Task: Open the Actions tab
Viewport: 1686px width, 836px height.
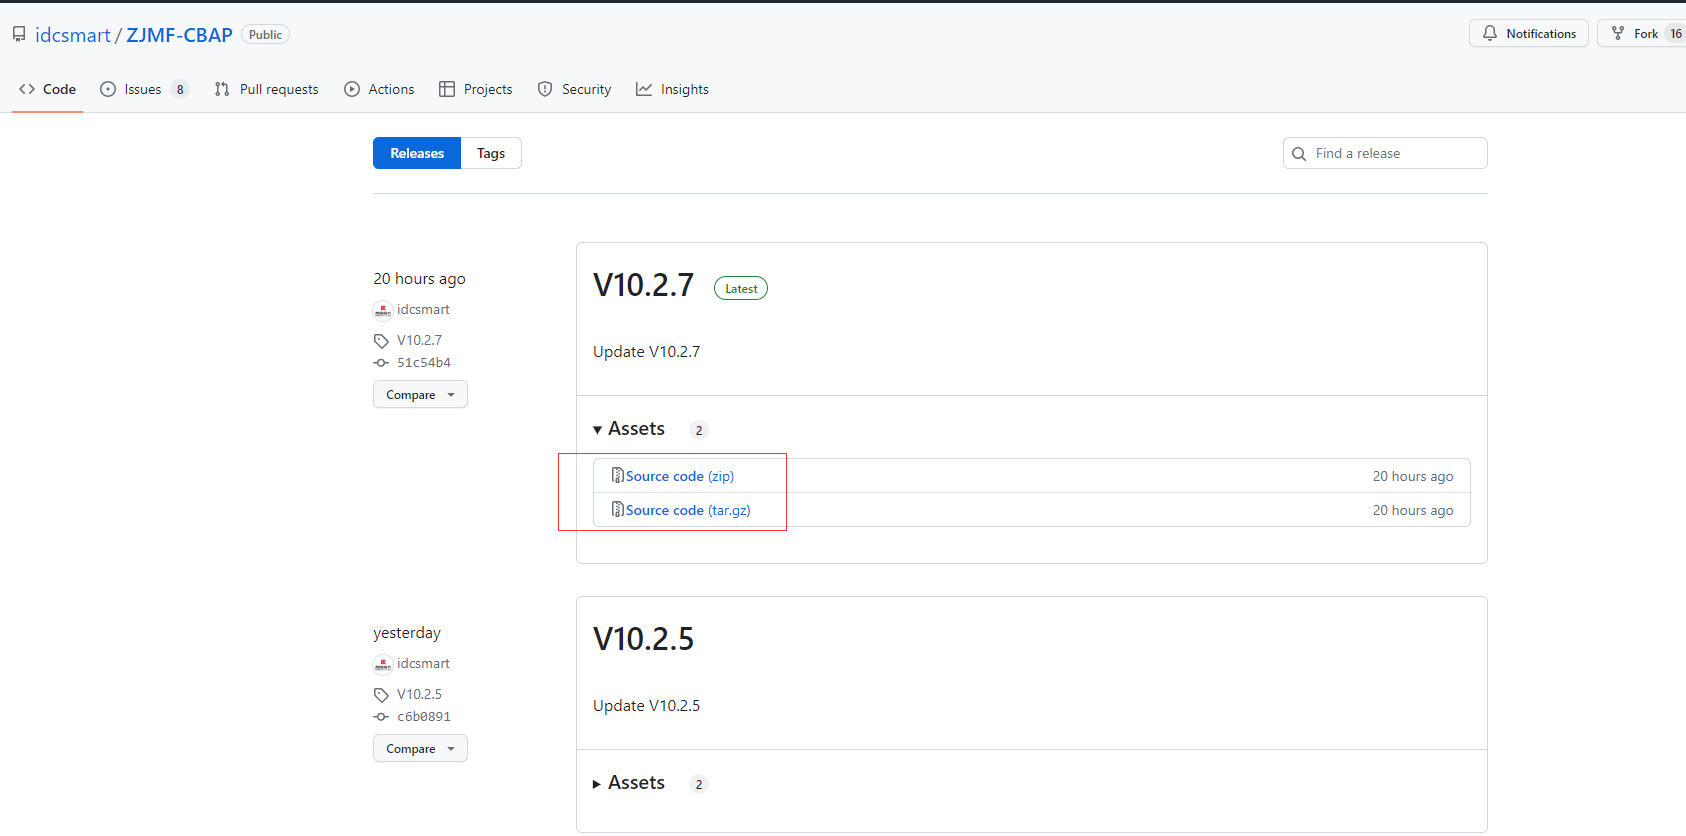Action: pos(379,89)
